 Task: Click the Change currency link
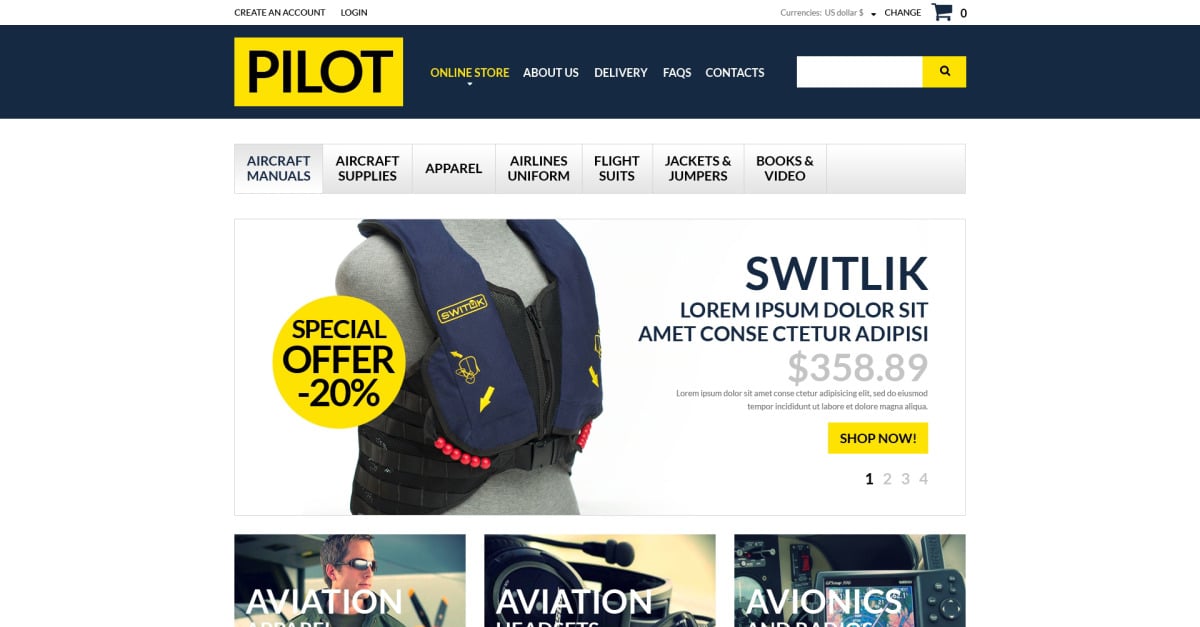pyautogui.click(x=903, y=13)
